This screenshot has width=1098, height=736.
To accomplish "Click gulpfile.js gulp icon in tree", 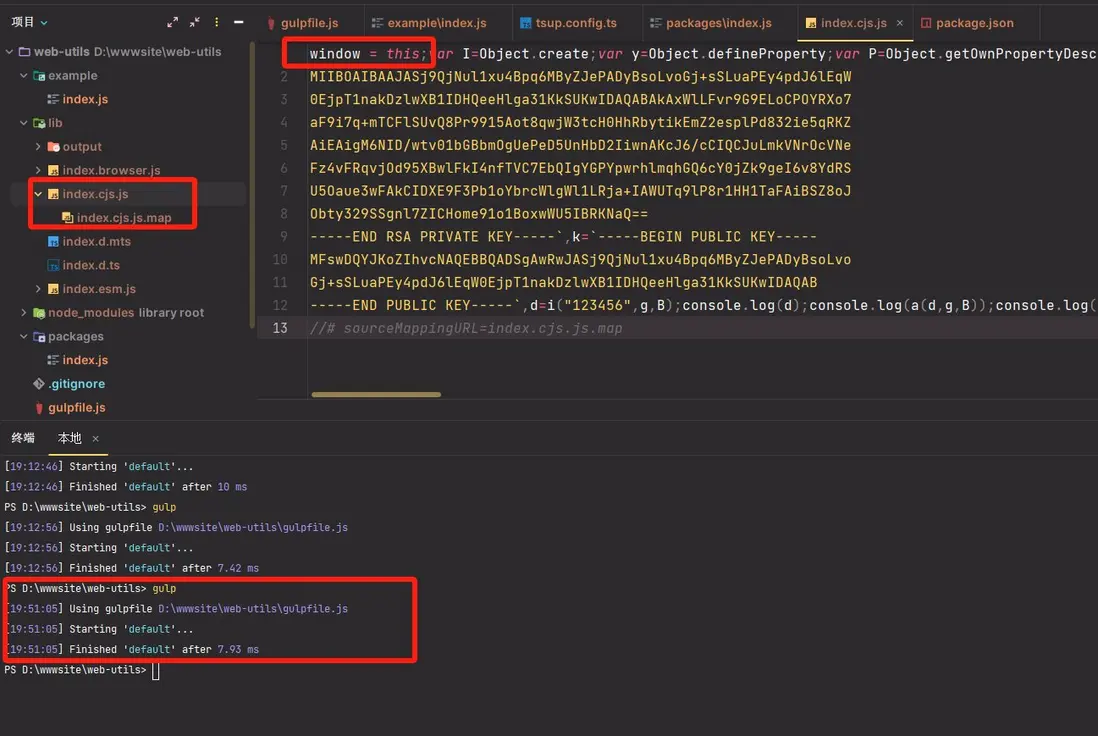I will [x=39, y=408].
